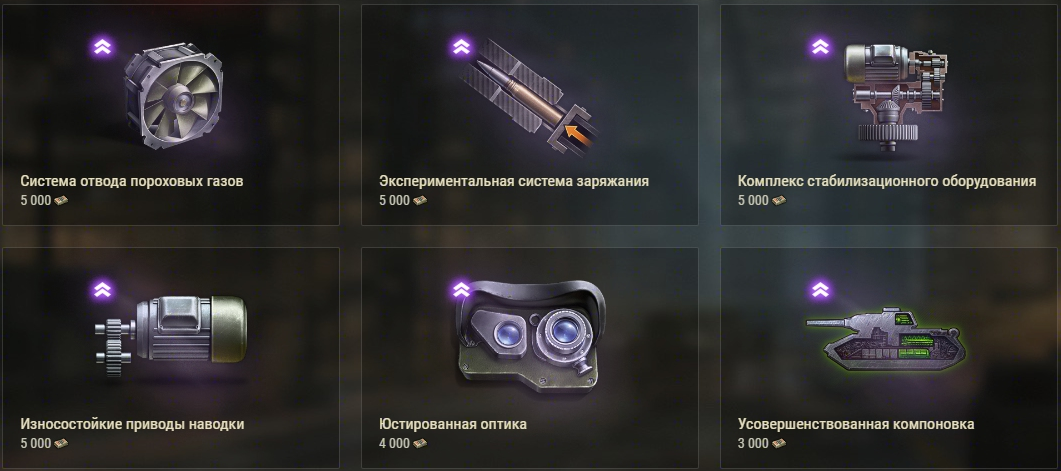
Task: Click the 3 000 bonds price
Action: [762, 444]
